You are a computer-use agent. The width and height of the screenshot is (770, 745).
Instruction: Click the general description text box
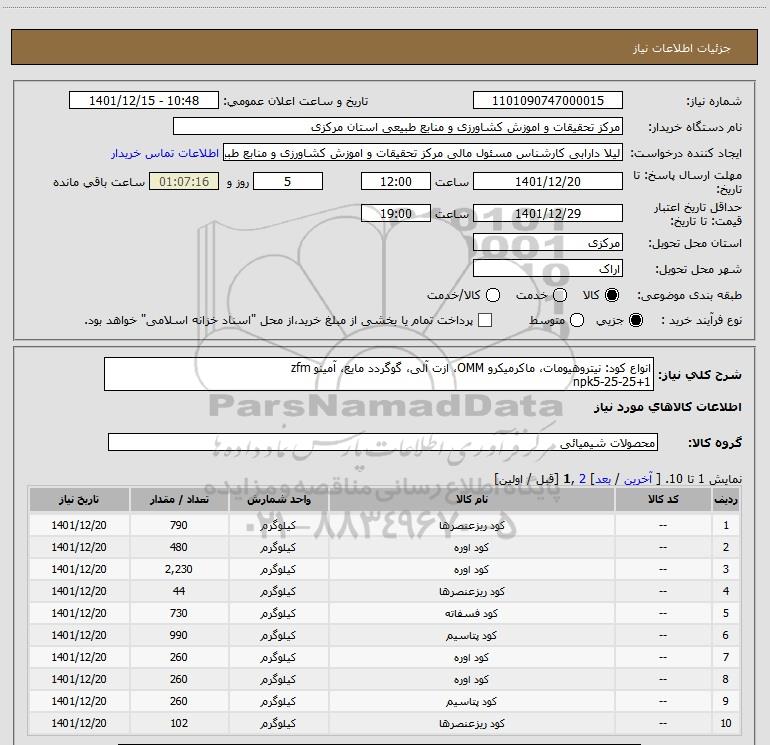click(x=379, y=374)
